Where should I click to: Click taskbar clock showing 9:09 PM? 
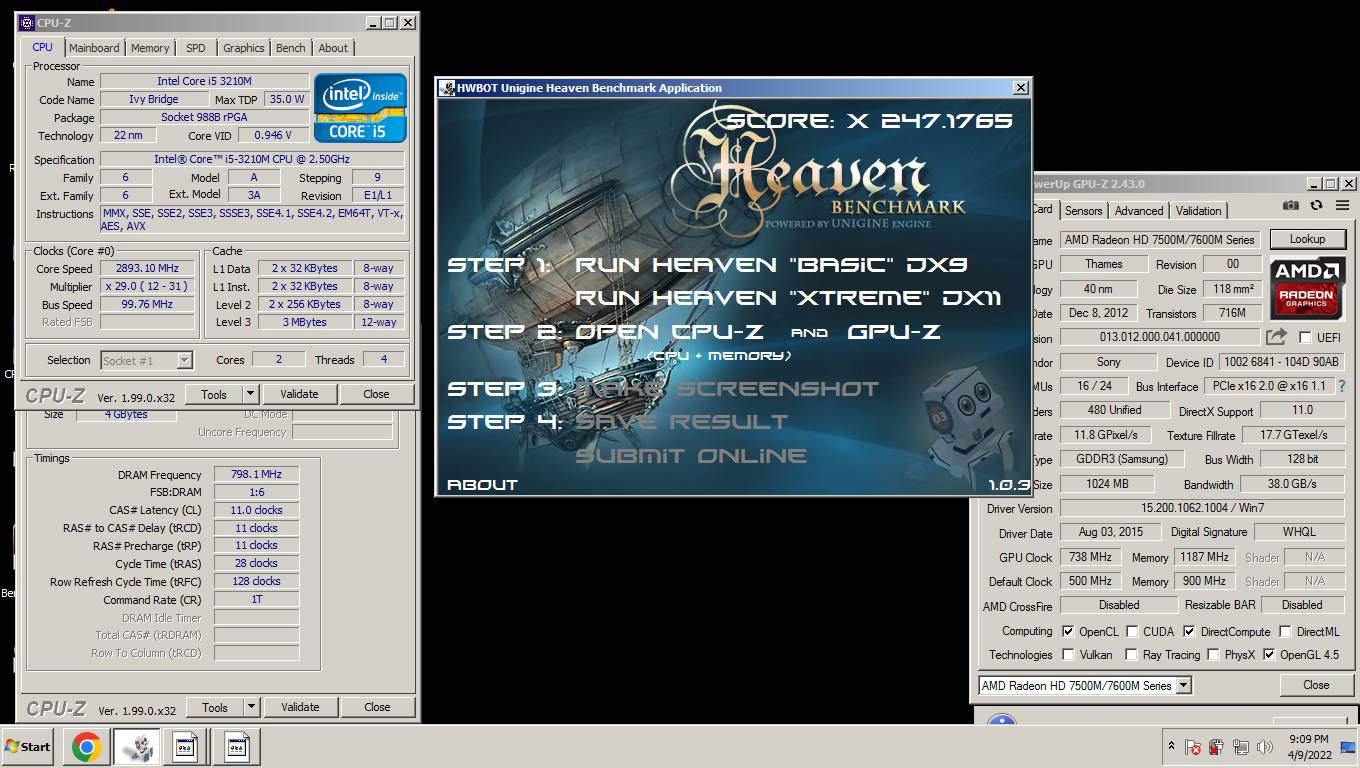pos(1308,747)
